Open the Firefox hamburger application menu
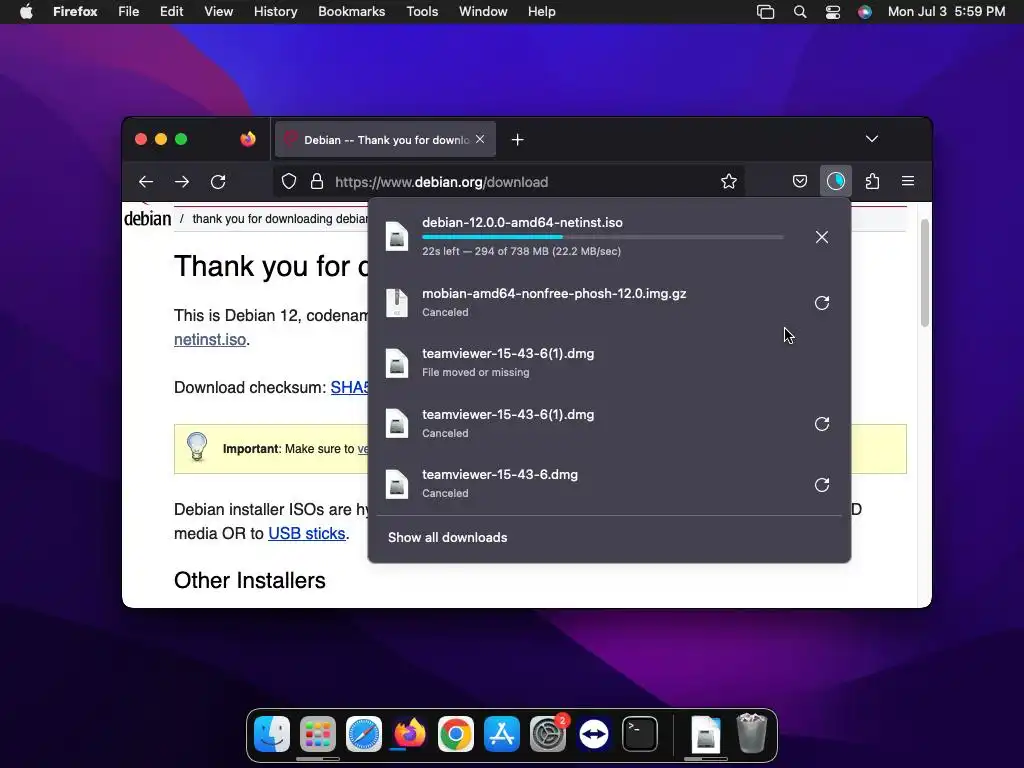The image size is (1024, 768). [908, 182]
